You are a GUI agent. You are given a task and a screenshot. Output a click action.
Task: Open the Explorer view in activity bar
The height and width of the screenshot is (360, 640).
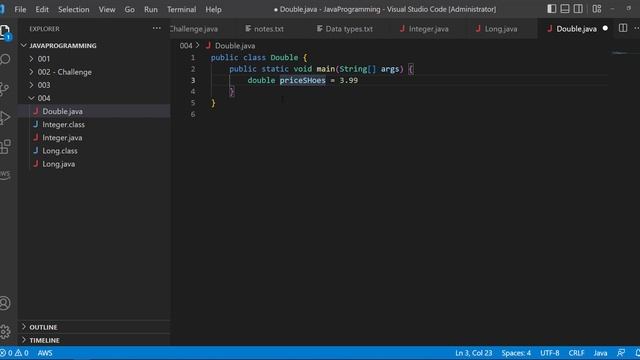5,32
